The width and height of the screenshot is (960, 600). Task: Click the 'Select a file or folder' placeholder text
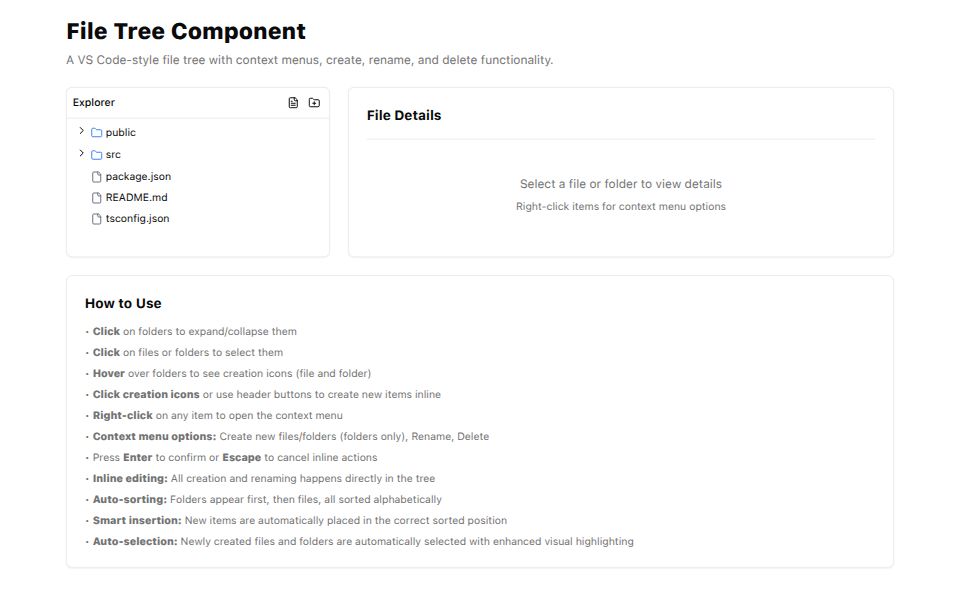click(620, 184)
